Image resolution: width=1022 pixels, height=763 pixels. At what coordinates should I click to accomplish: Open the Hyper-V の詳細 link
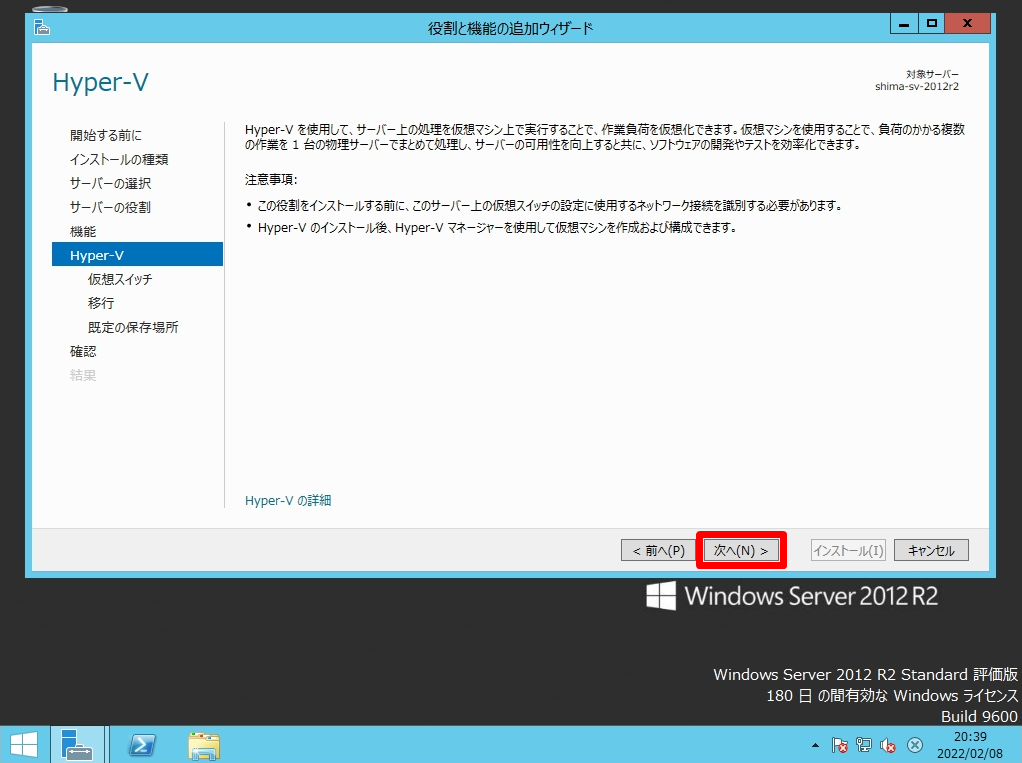click(288, 500)
